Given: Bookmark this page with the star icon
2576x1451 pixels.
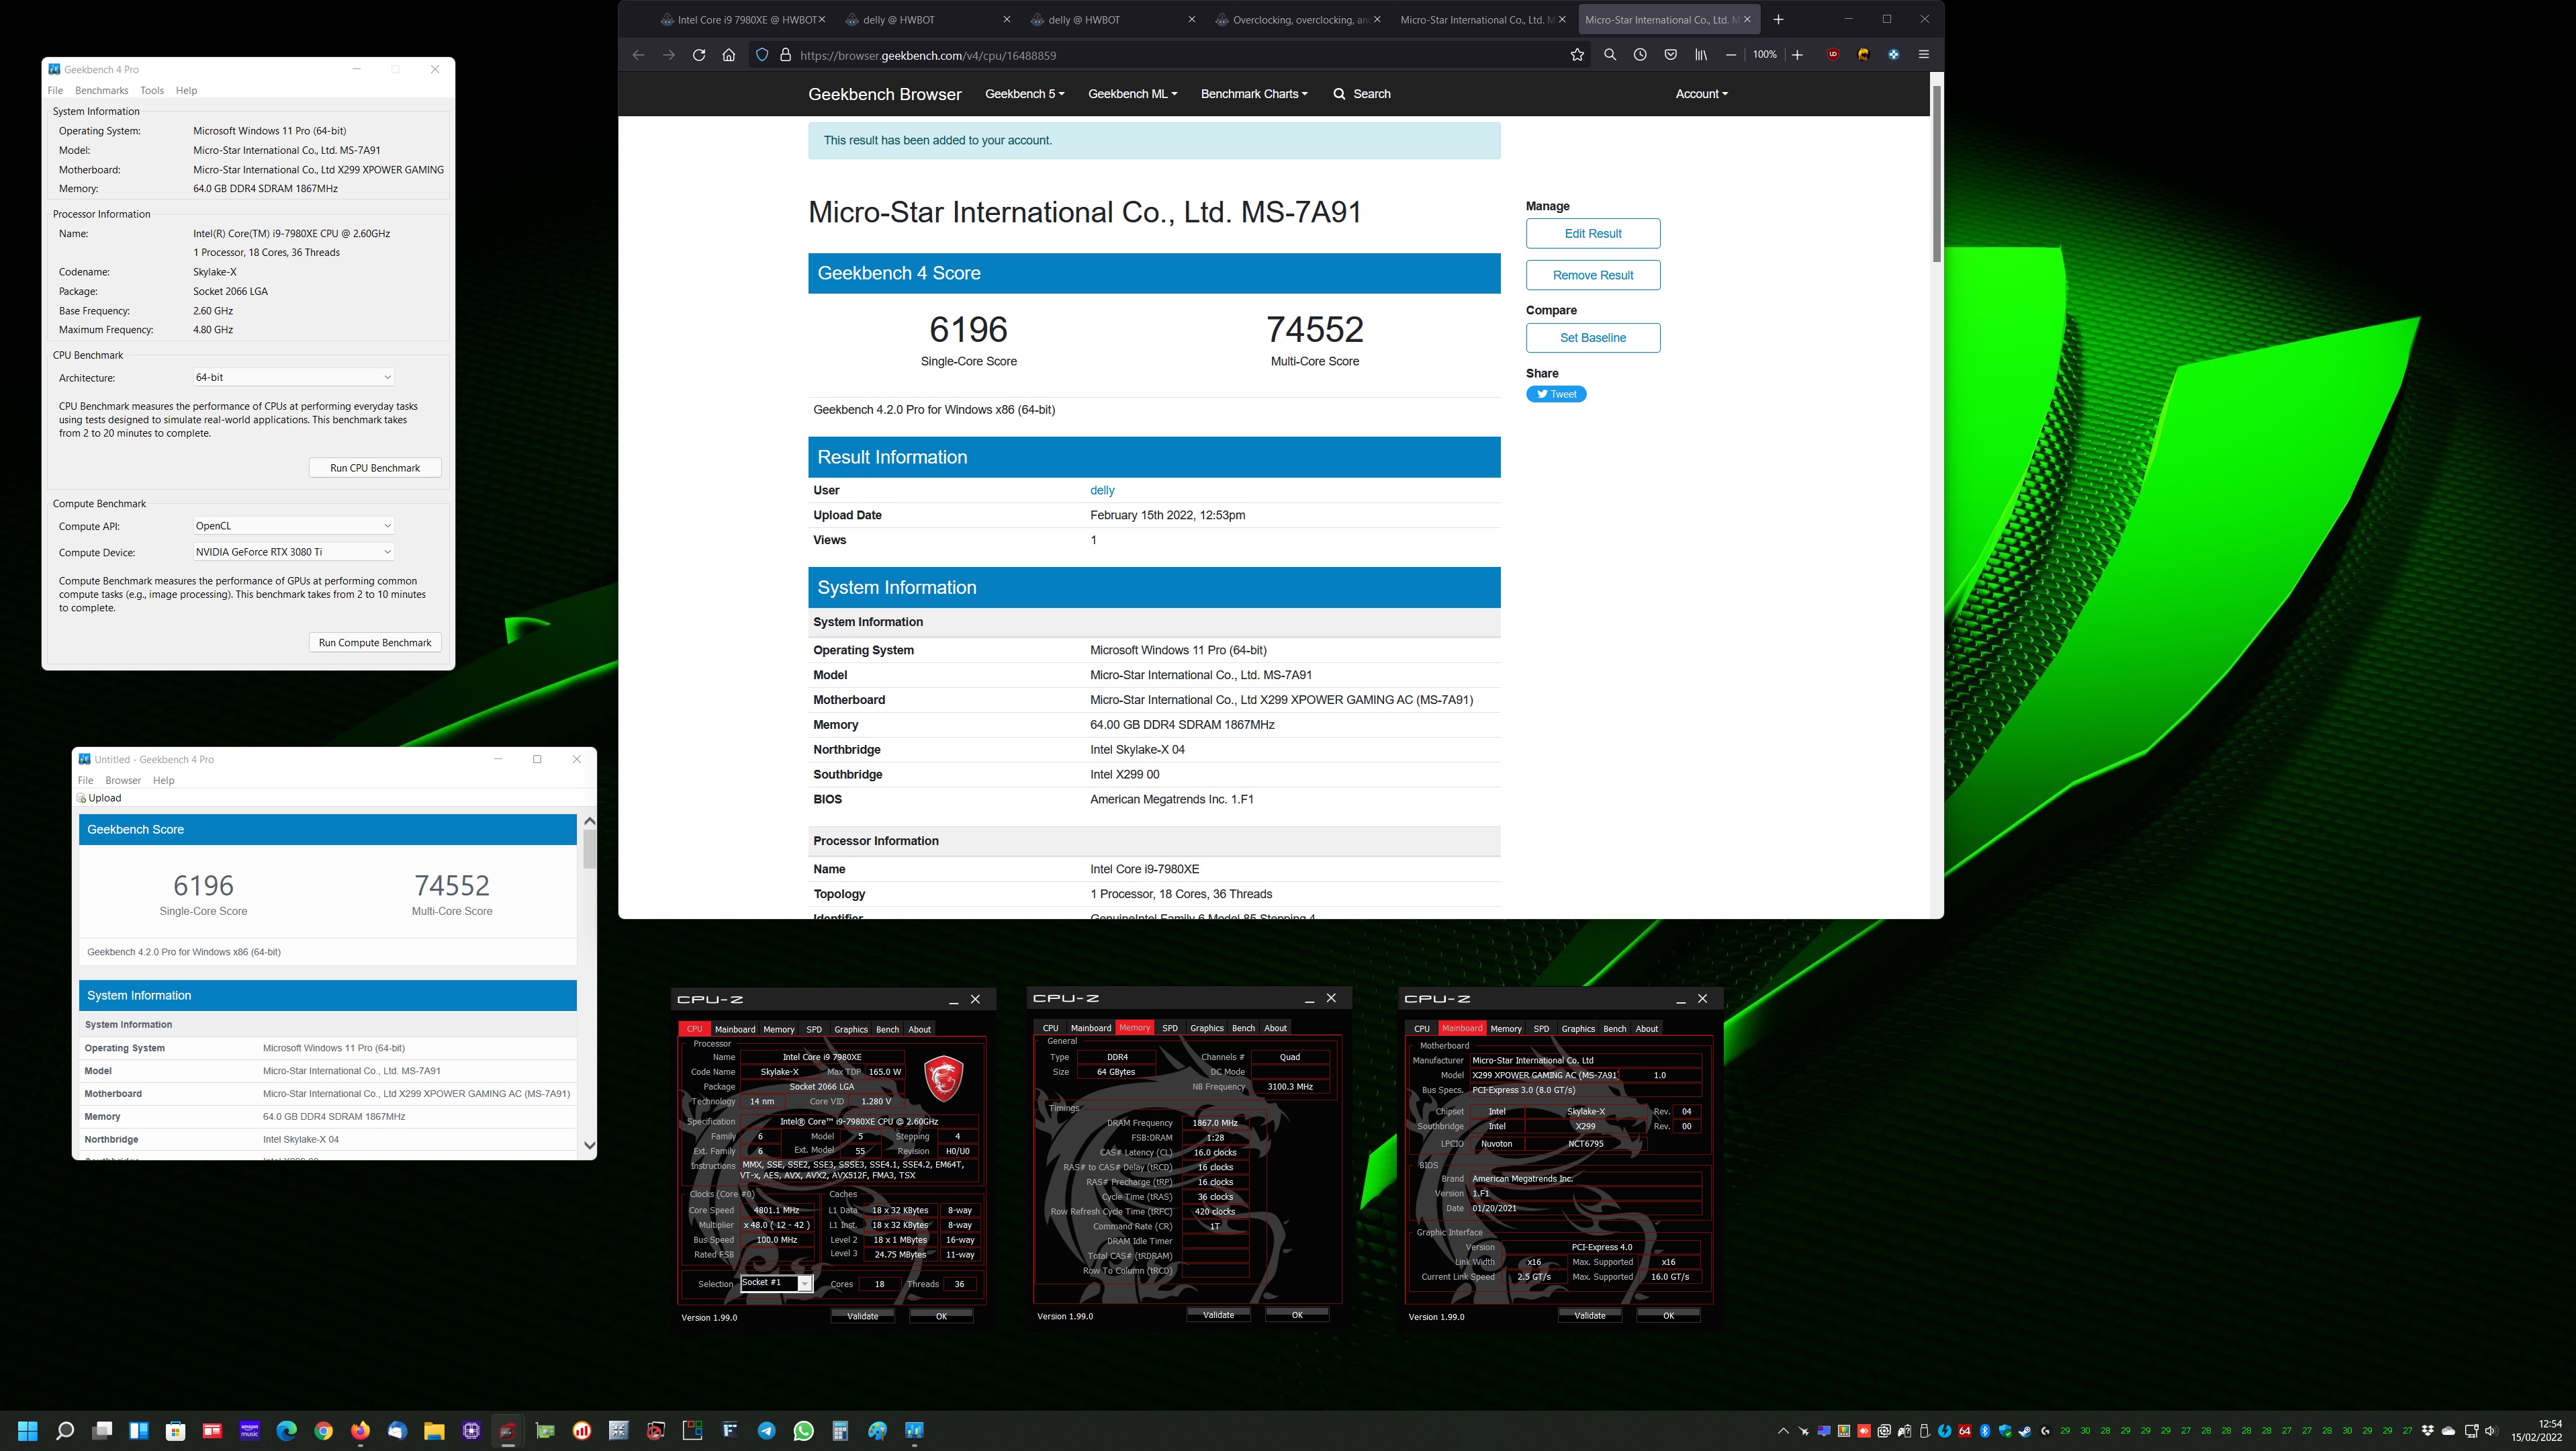Looking at the screenshot, I should tap(1577, 55).
